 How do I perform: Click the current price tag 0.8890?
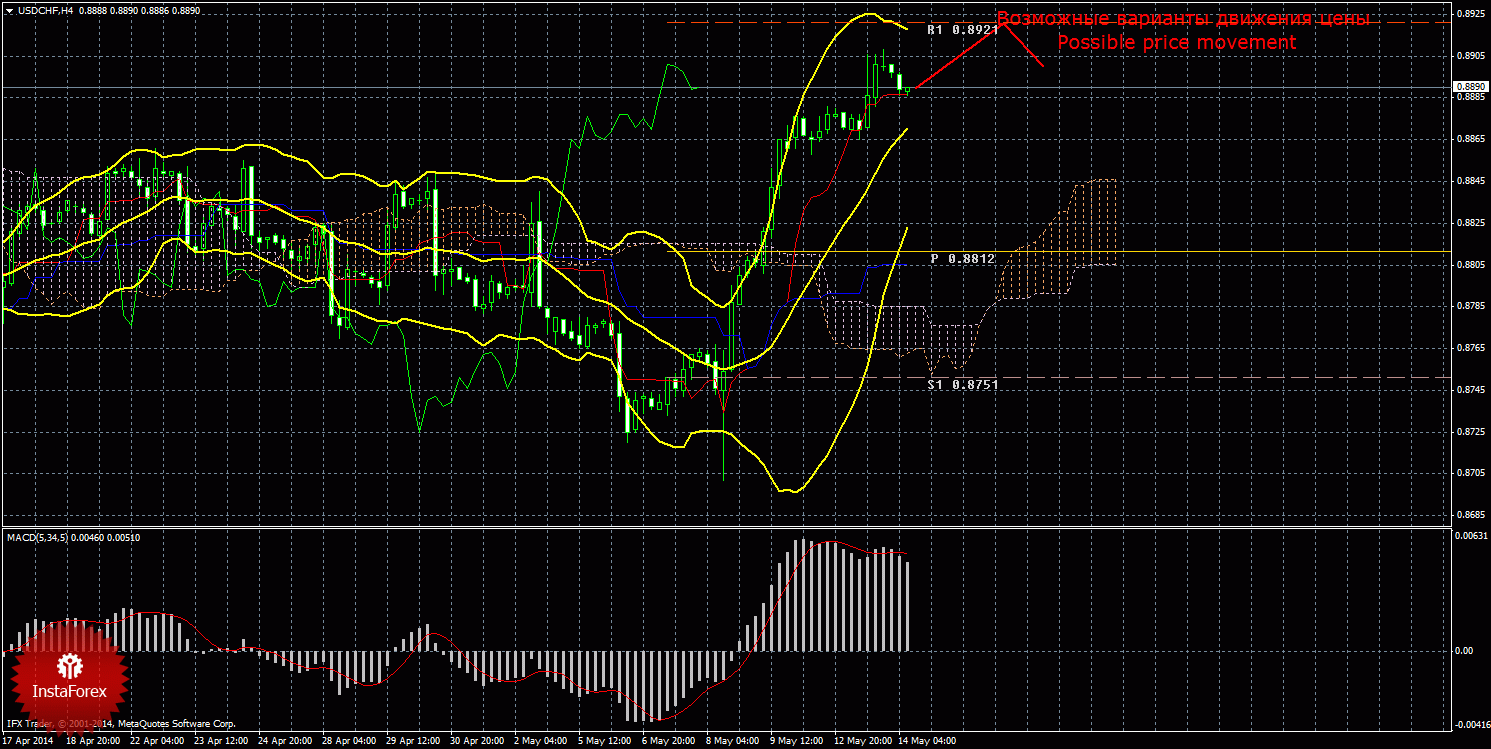[1470, 88]
